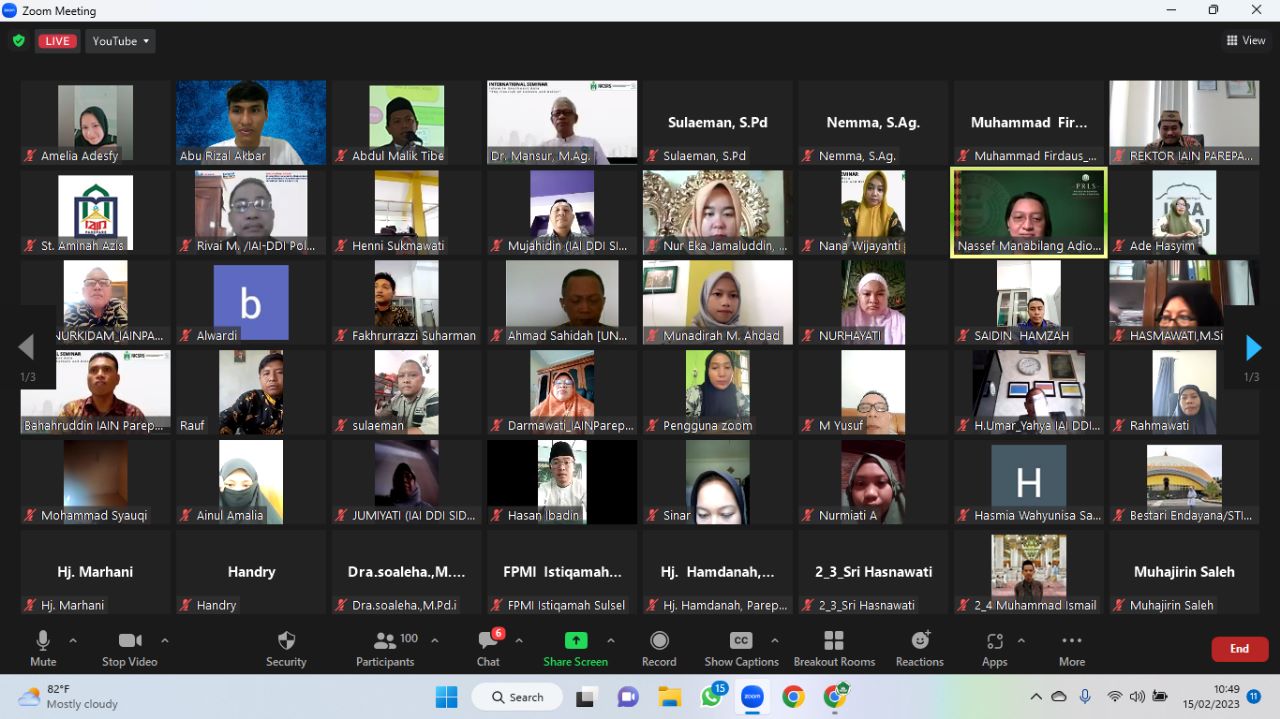This screenshot has height=719, width=1280.
Task: Open the More options menu
Action: [x=1071, y=647]
